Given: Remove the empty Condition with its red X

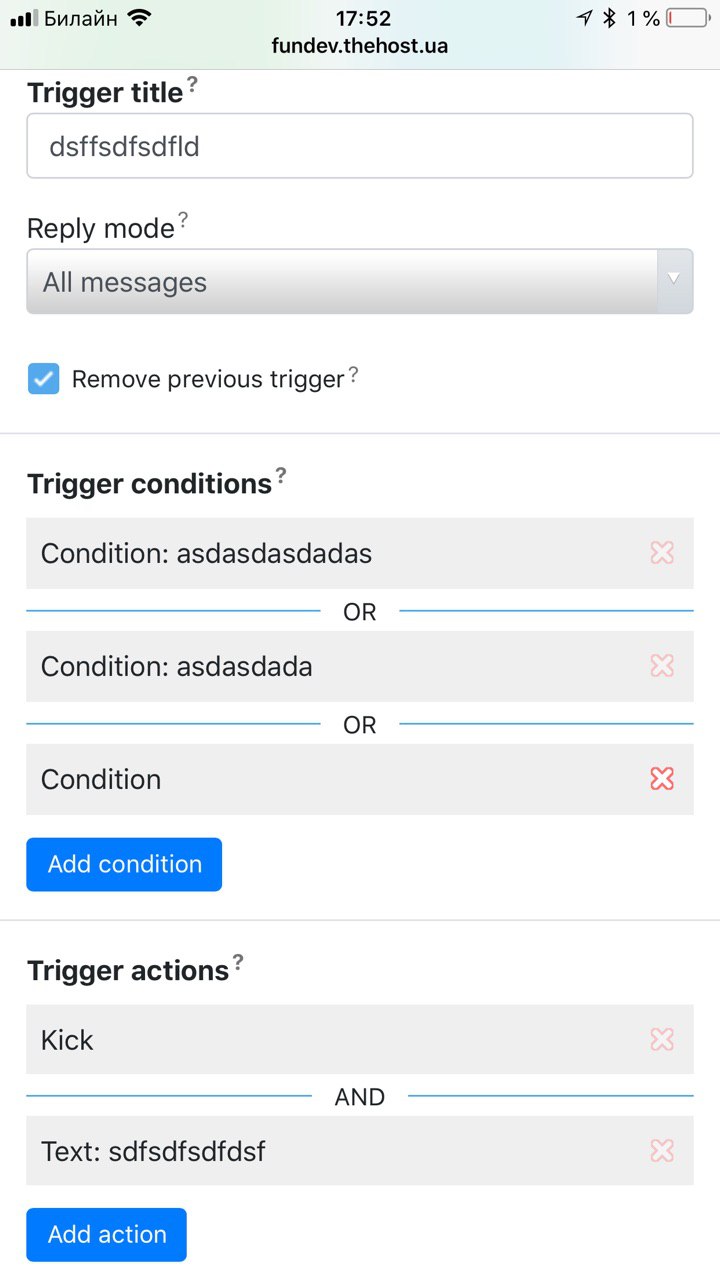Looking at the screenshot, I should pyautogui.click(x=662, y=778).
